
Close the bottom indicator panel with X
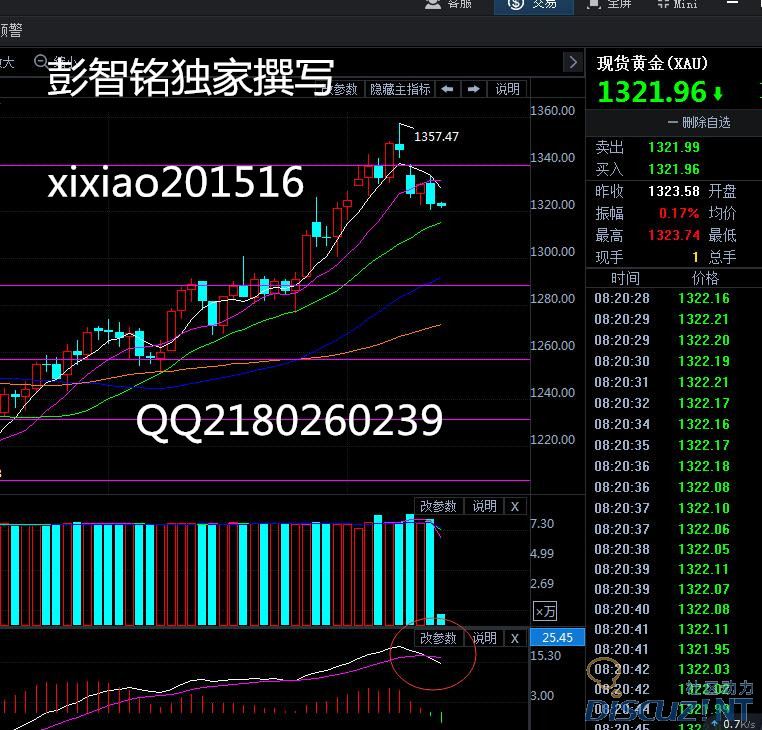[x=514, y=637]
